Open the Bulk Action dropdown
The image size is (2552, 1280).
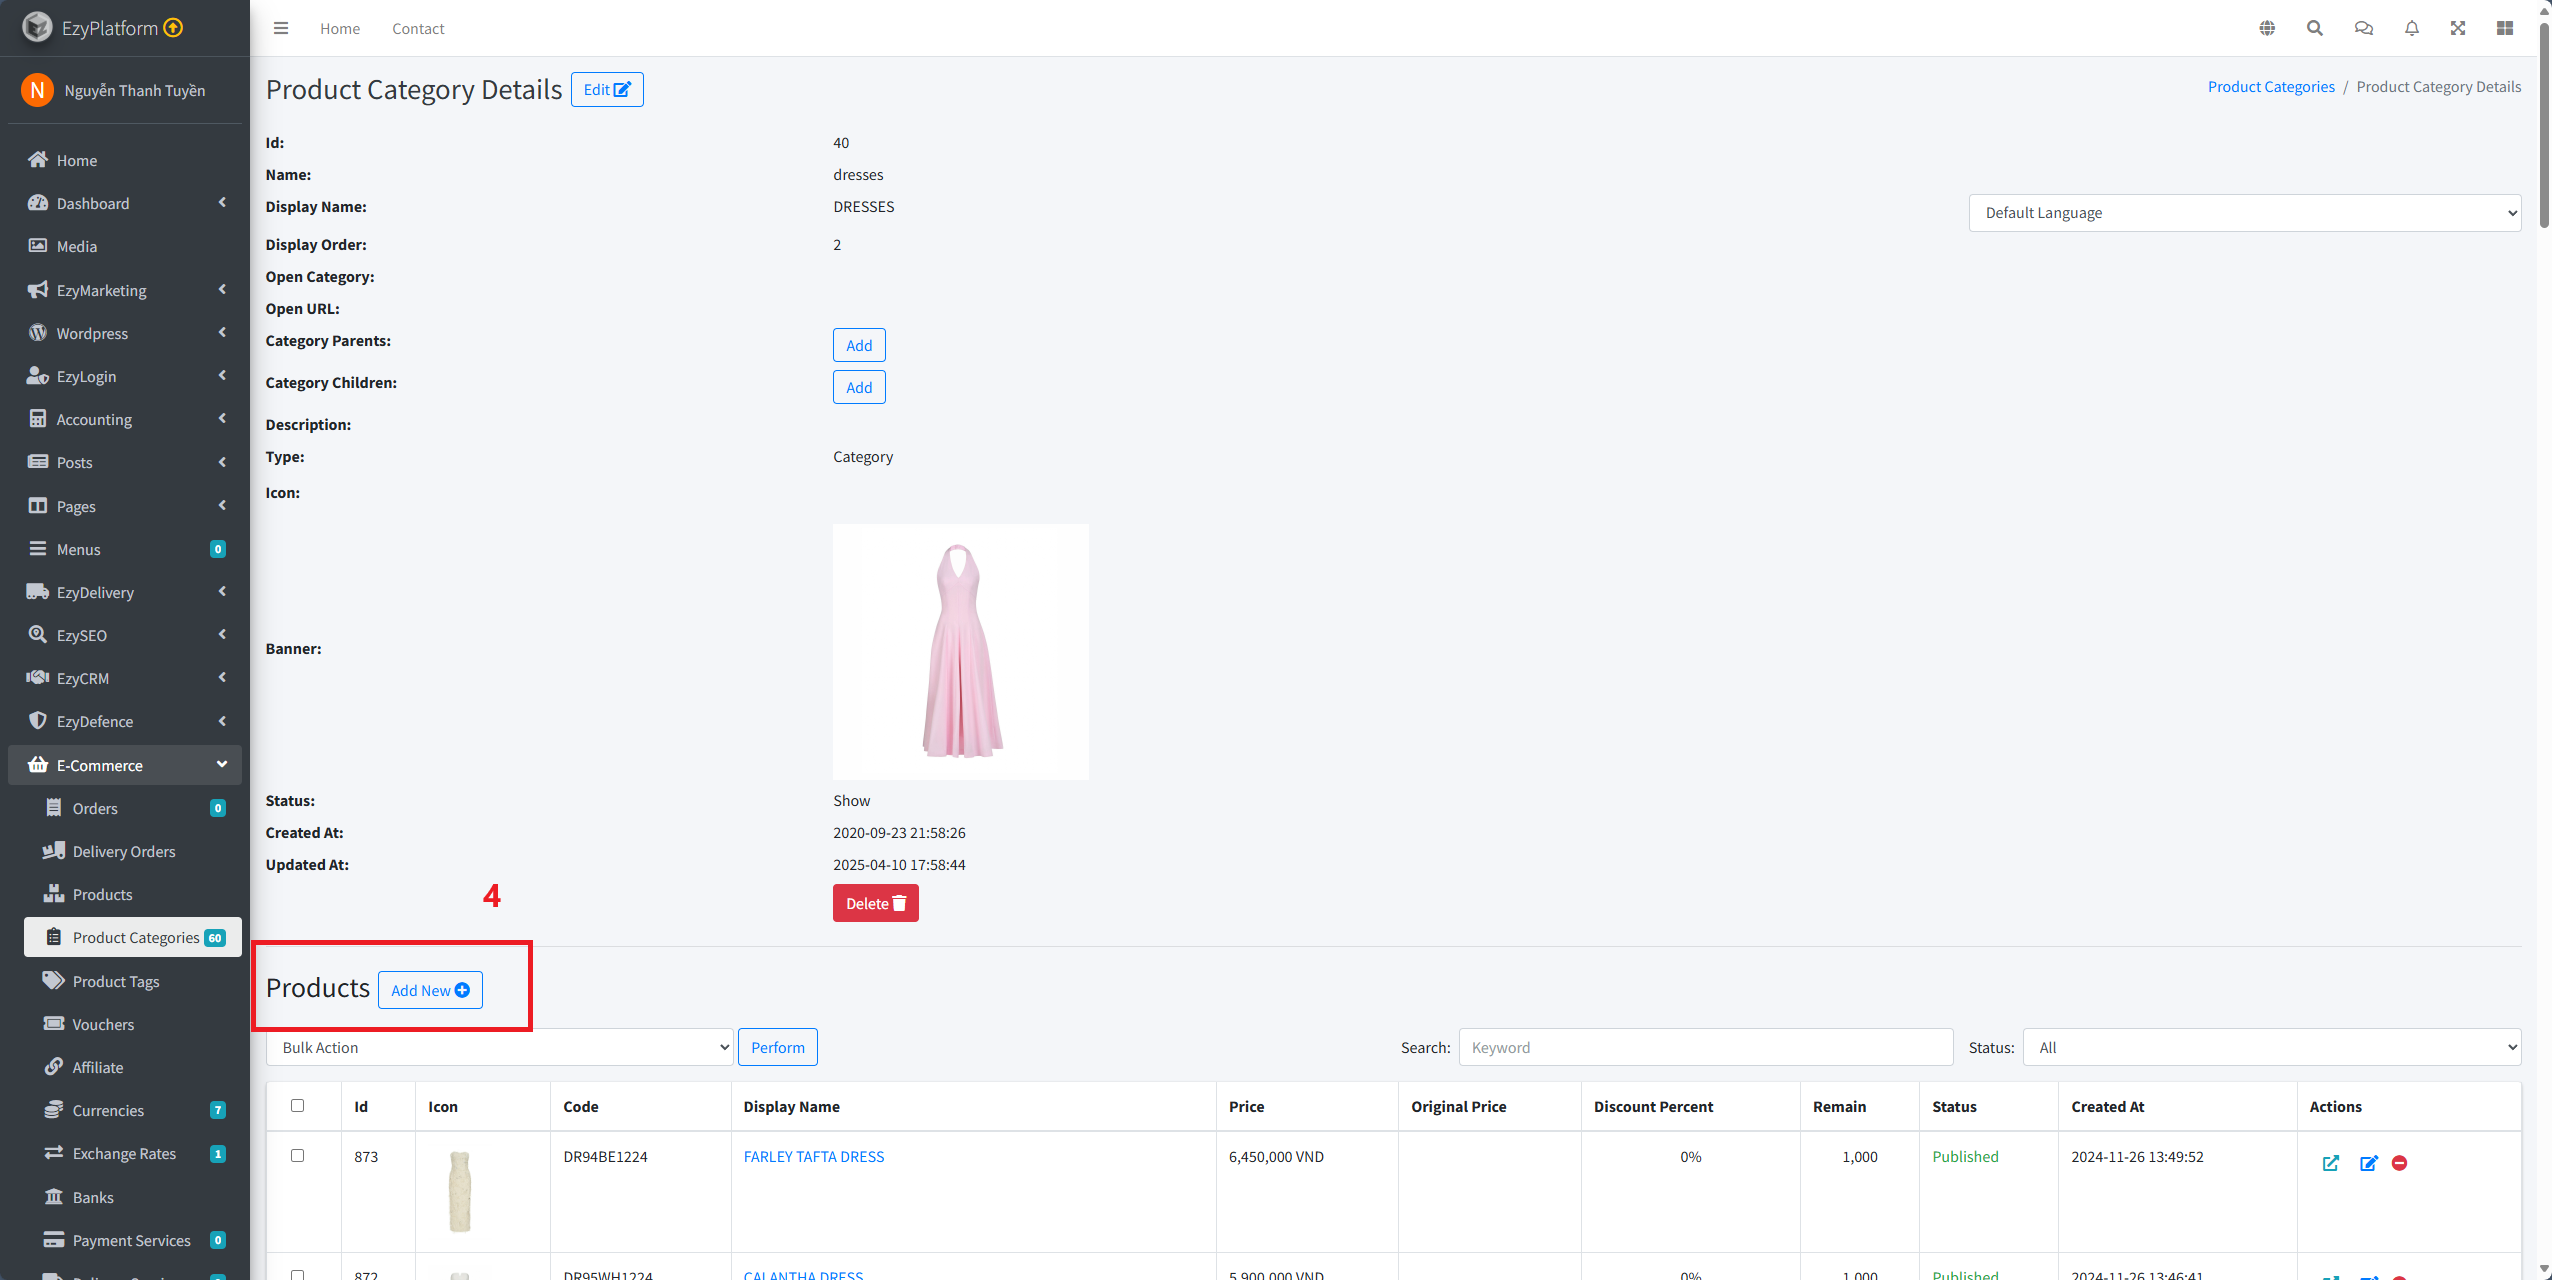click(x=499, y=1047)
